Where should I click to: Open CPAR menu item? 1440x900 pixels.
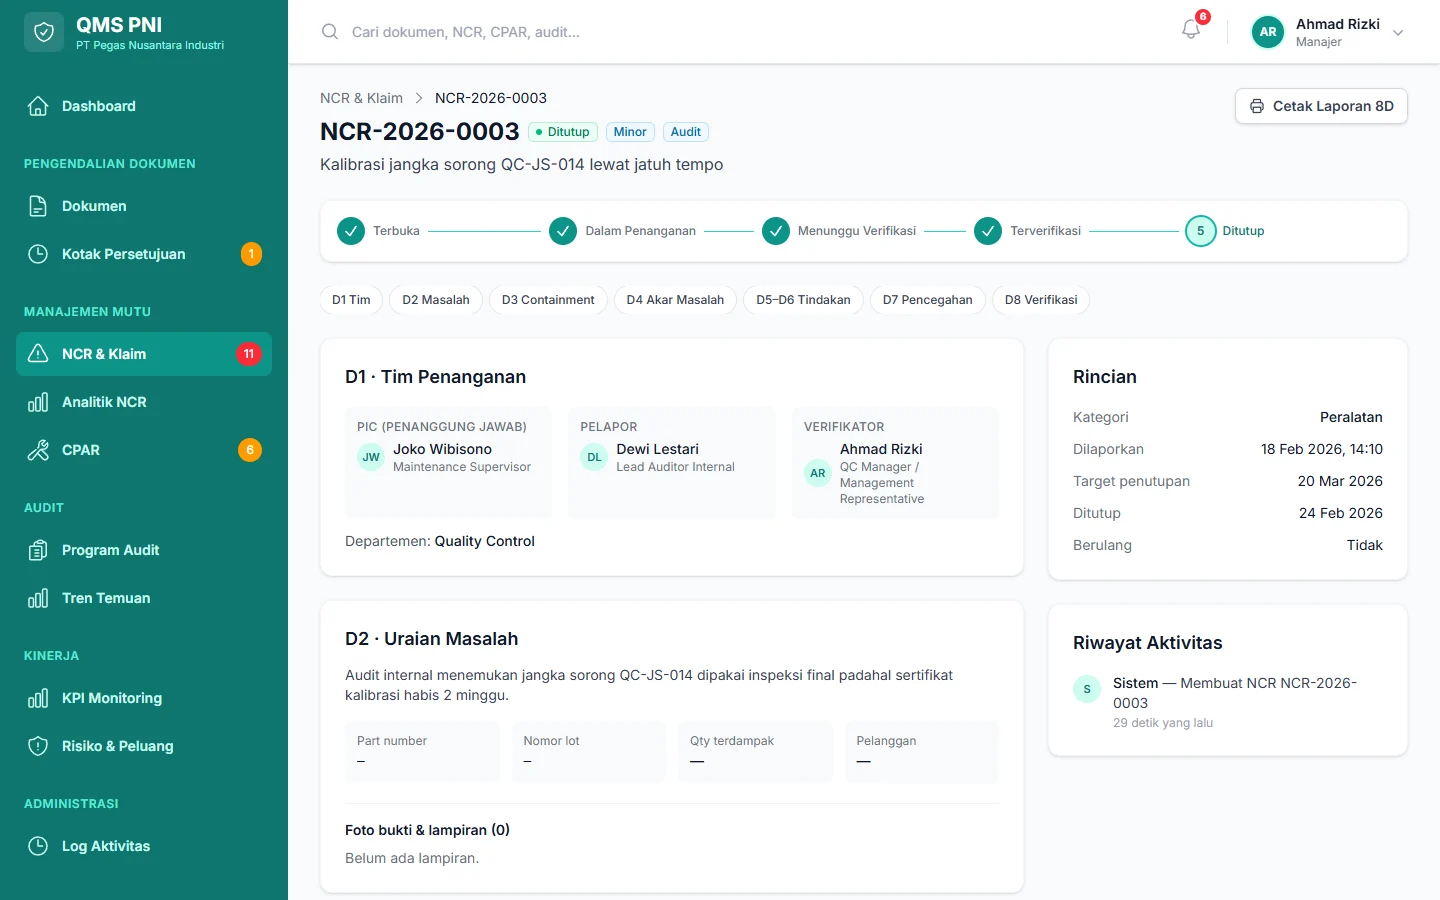click(144, 450)
